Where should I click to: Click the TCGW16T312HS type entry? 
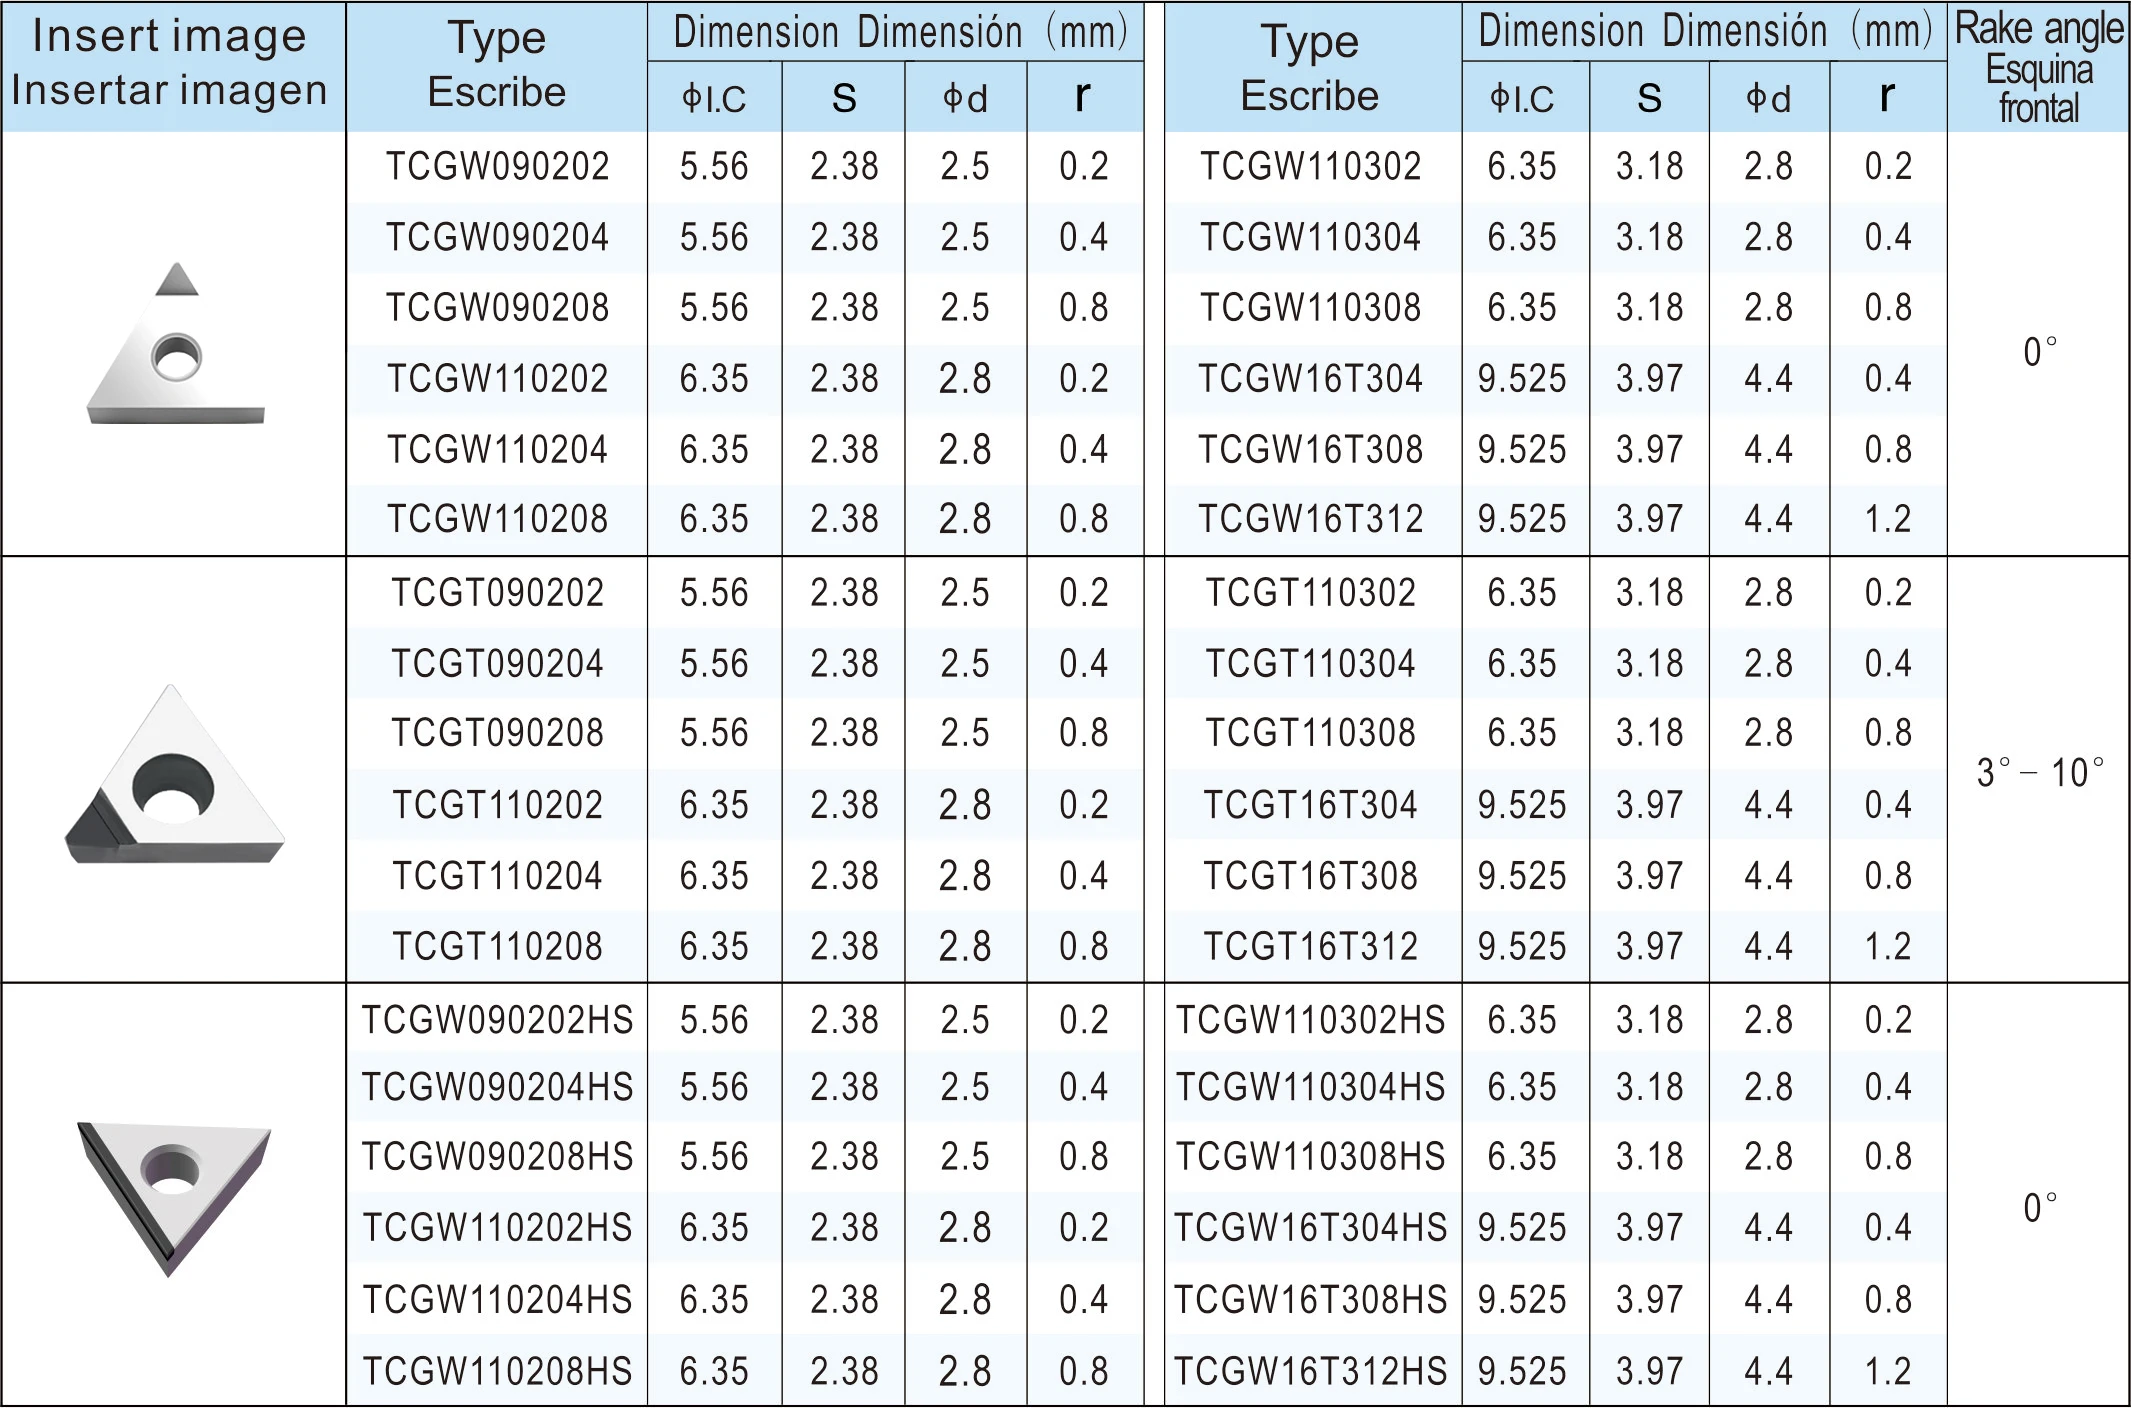click(1310, 1371)
